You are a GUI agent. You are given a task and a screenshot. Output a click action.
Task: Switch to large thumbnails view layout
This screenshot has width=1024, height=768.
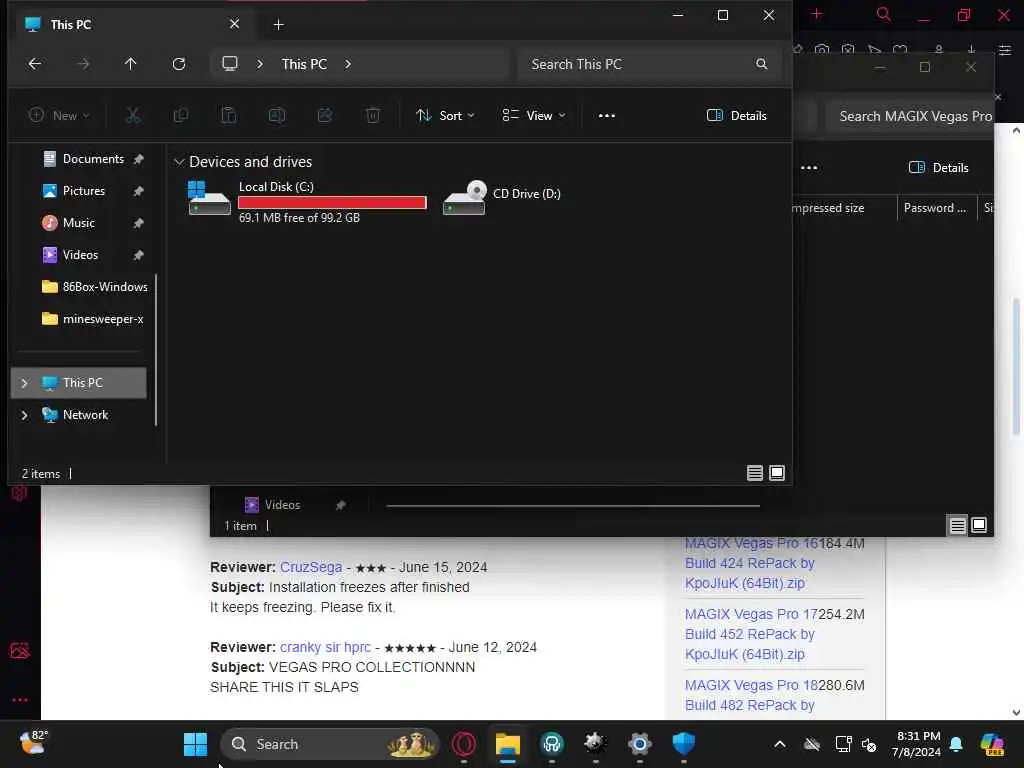777,473
